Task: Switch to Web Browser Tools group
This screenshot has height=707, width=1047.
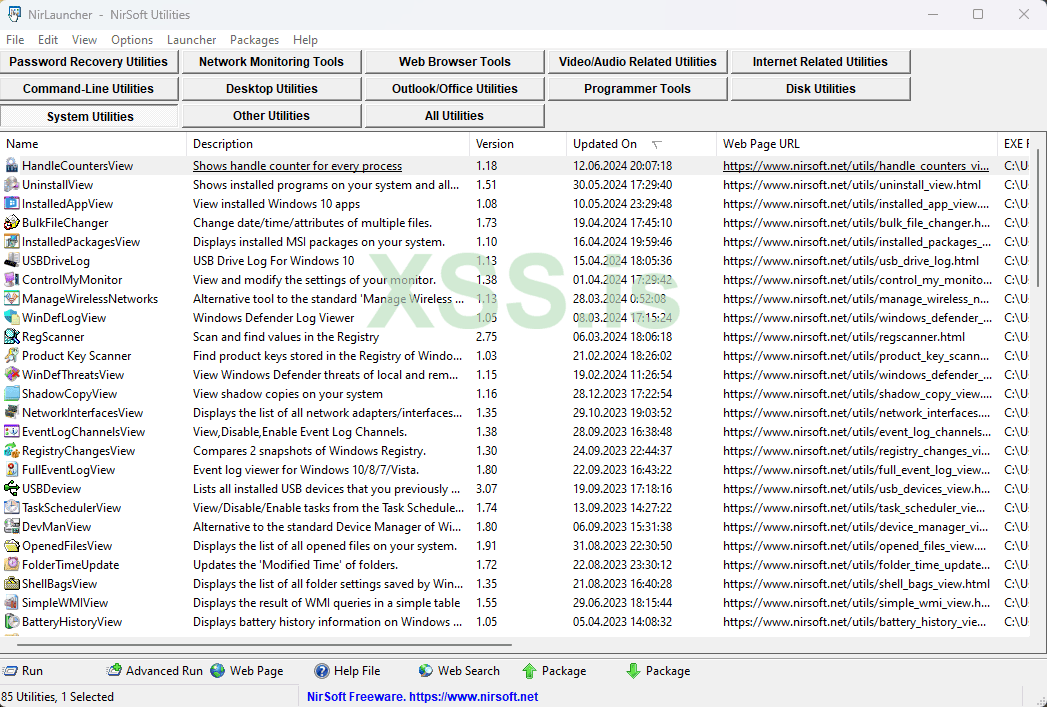Action: 454,61
